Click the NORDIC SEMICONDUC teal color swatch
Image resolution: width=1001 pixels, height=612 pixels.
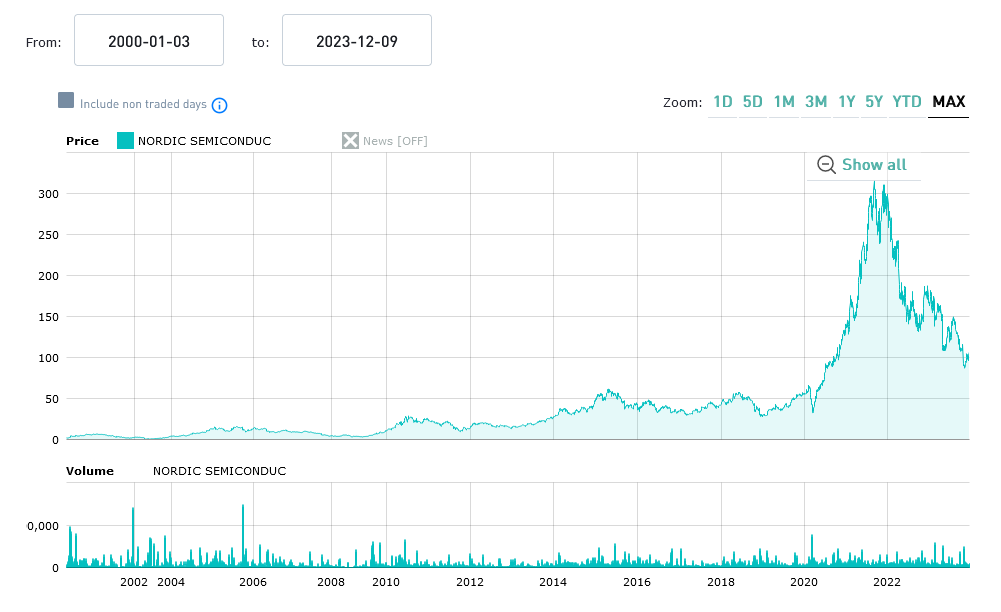(125, 141)
